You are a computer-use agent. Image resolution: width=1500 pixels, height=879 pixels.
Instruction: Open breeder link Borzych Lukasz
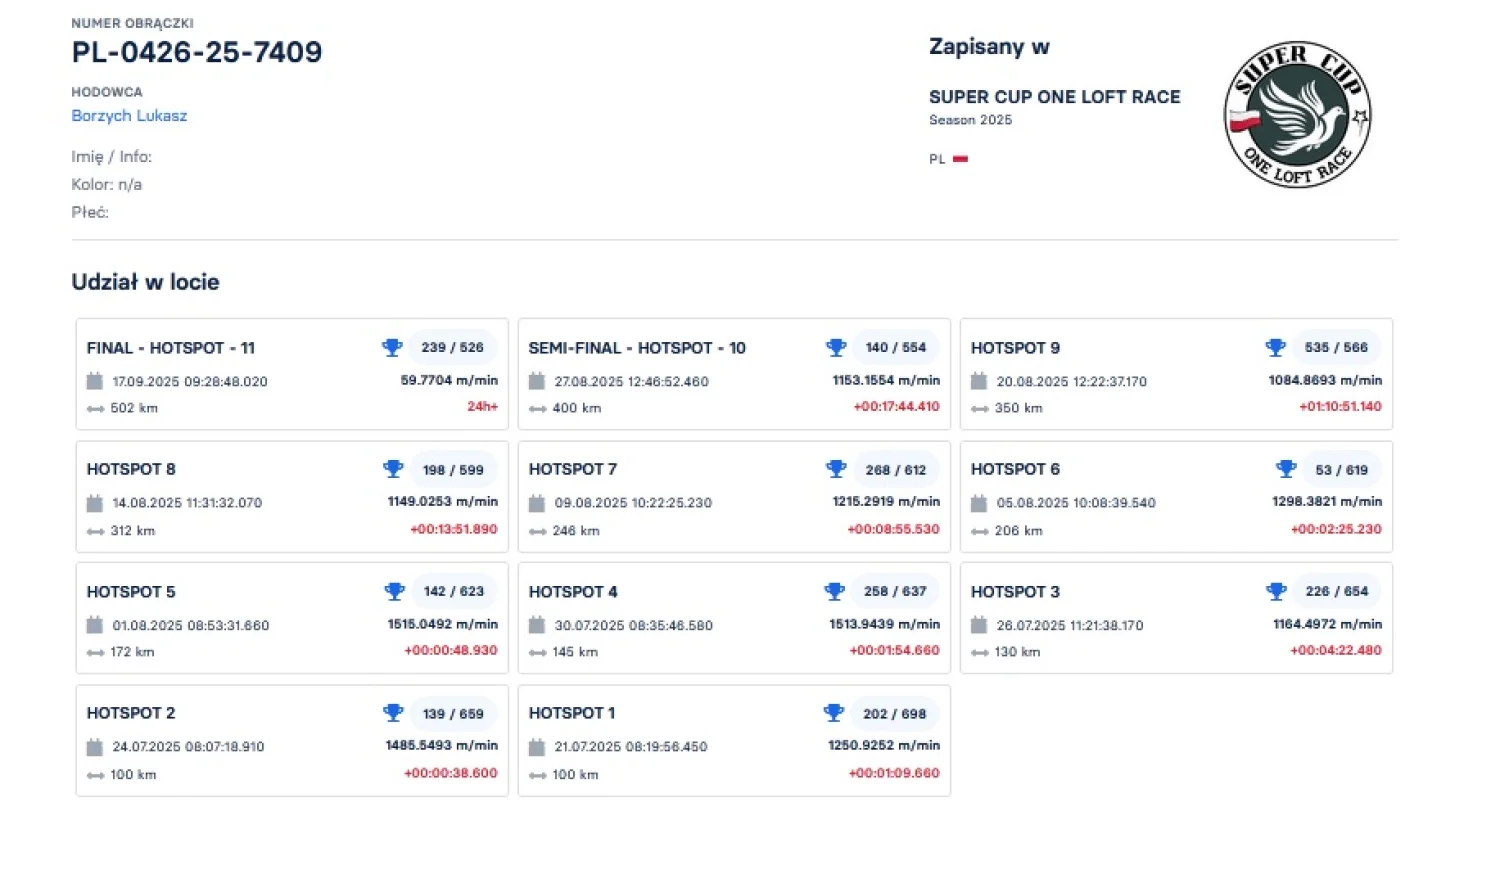coord(129,116)
